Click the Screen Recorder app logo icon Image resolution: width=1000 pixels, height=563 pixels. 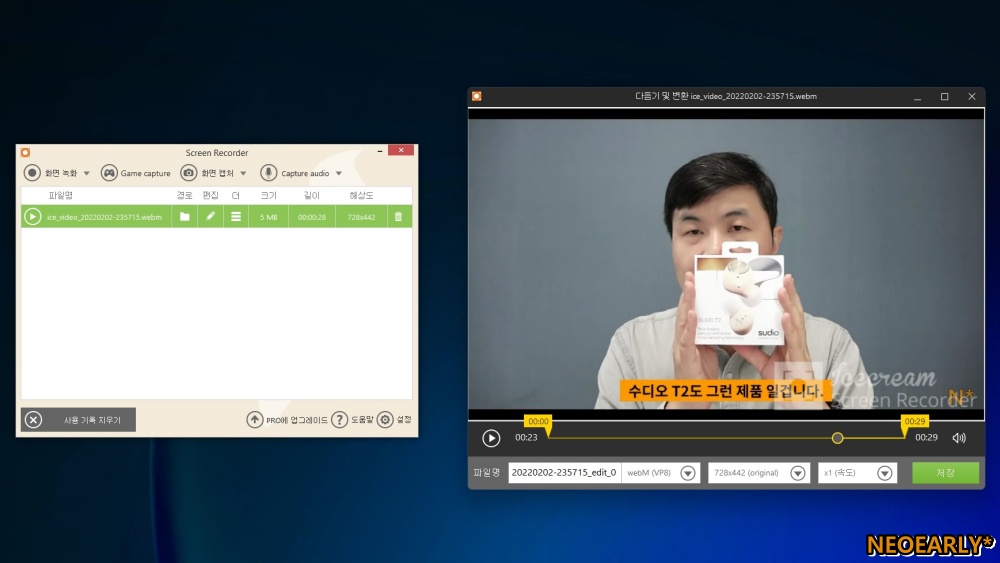26,152
